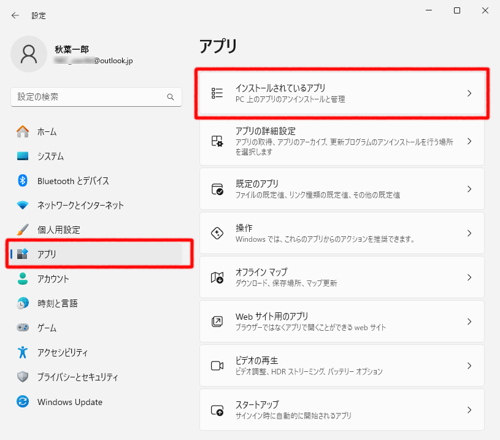Click the network Wi-Fi icon in sidebar
This screenshot has width=500, height=440.
click(23, 205)
